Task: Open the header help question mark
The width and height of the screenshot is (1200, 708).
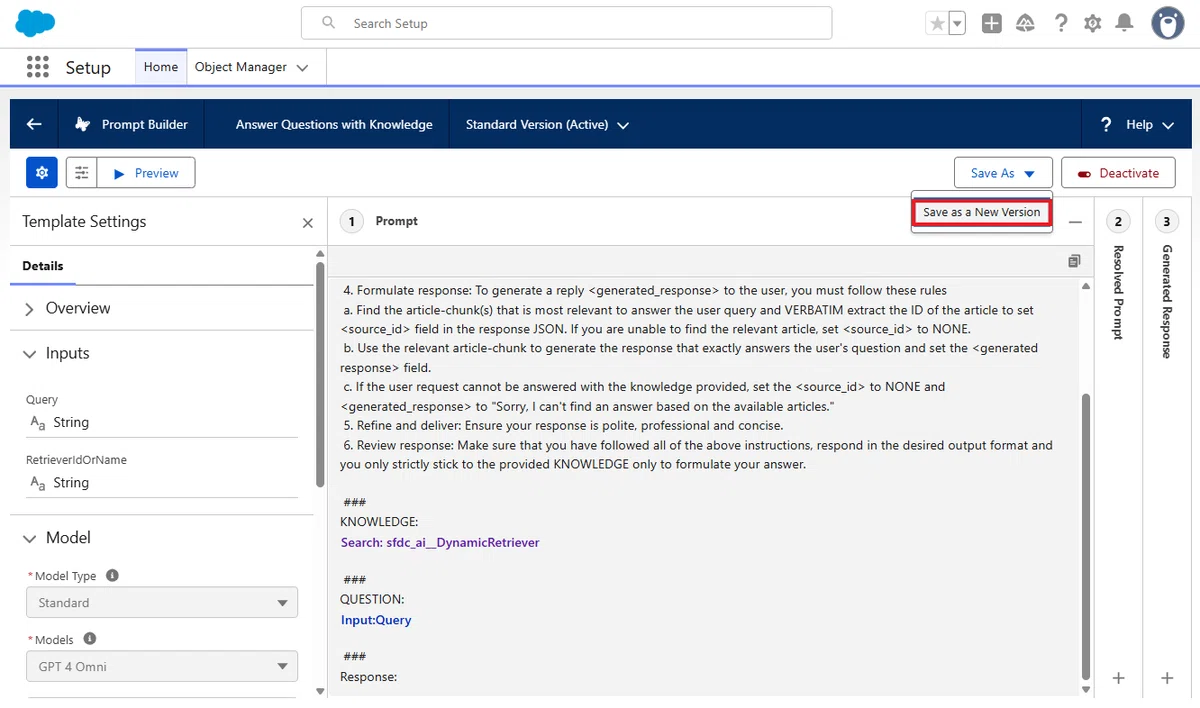Action: coord(1061,23)
